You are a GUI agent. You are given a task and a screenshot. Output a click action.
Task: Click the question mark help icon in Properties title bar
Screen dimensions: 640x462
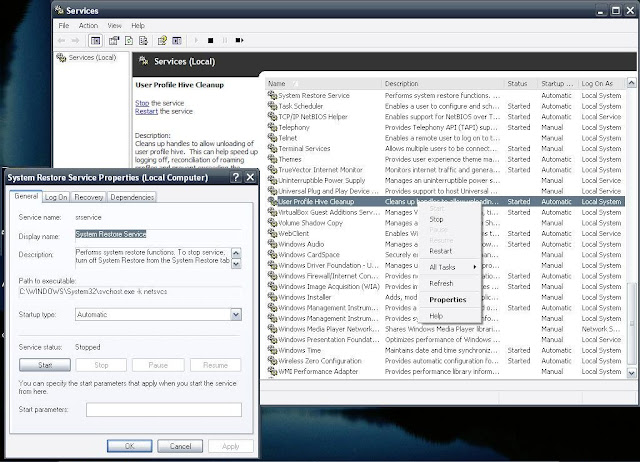234,177
